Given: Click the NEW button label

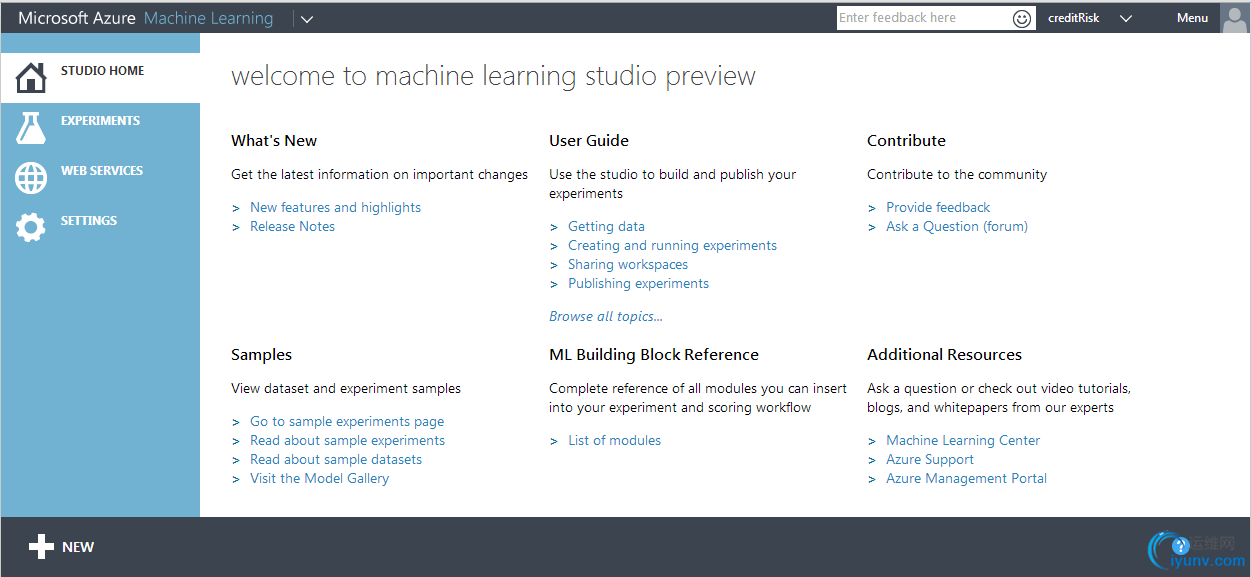Looking at the screenshot, I should [x=78, y=547].
